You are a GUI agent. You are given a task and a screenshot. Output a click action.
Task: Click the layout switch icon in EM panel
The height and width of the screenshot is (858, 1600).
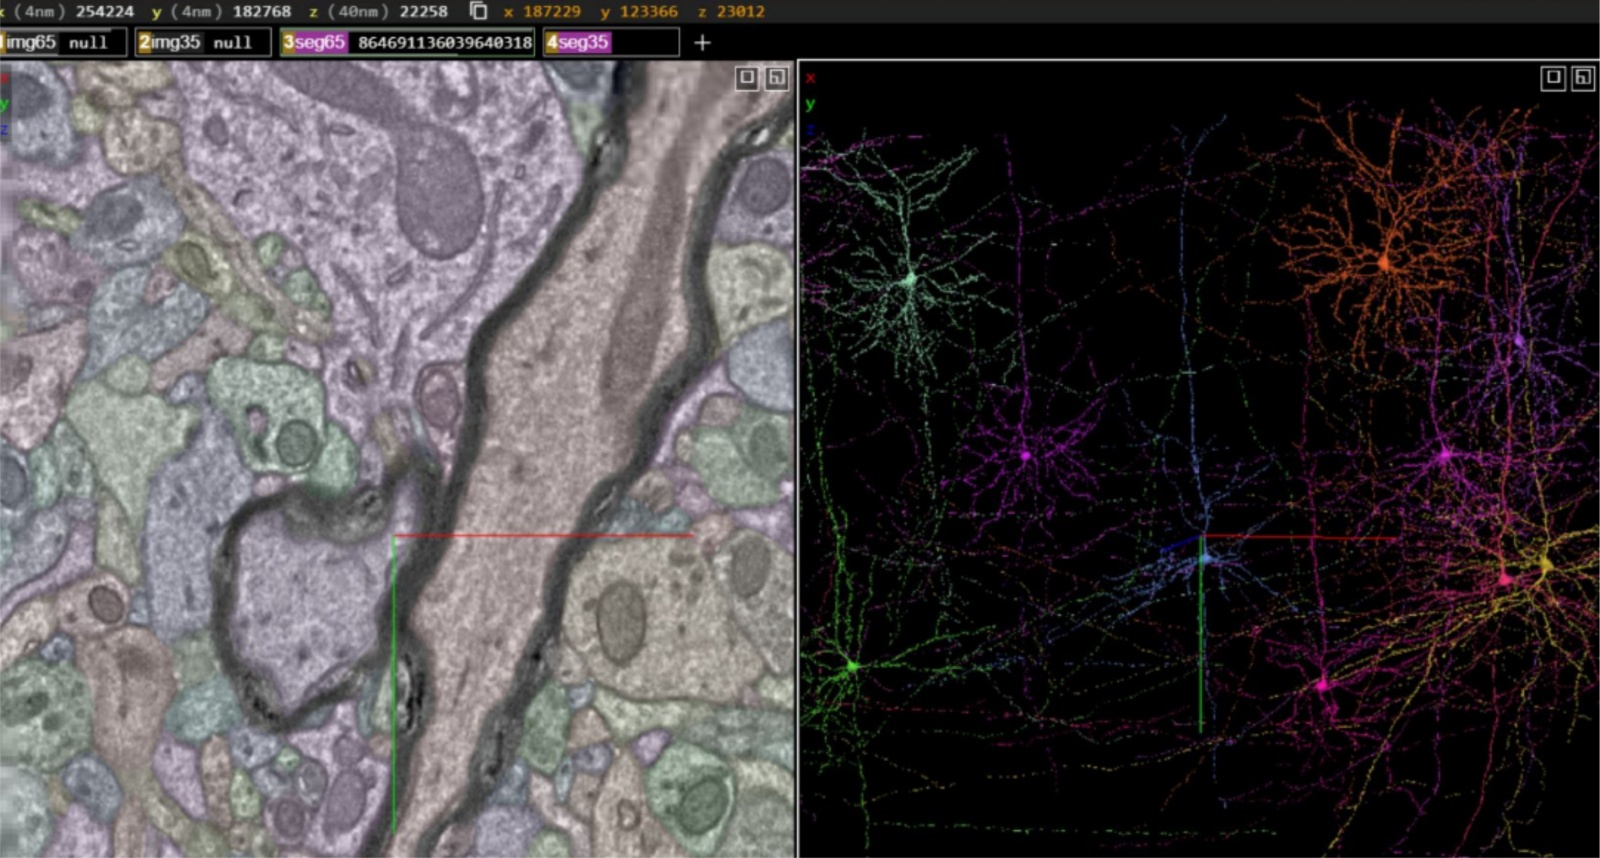pyautogui.click(x=777, y=78)
